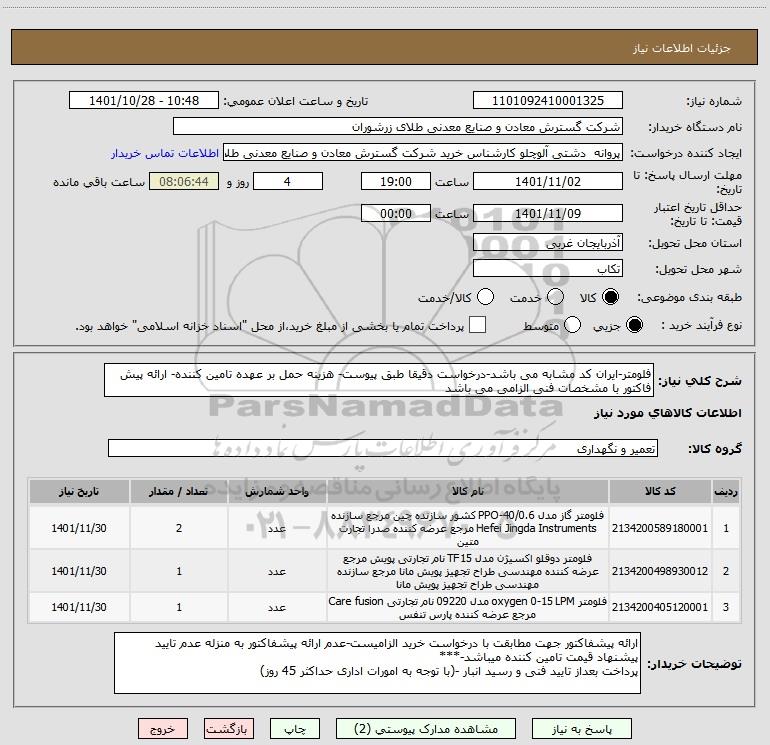The image size is (770, 745).
Task: Click the goods group field تعمیر و نگهداری
Action: (383, 448)
